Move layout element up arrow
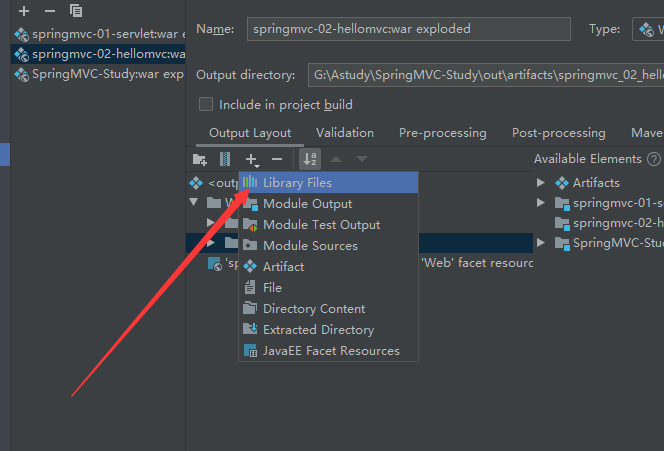The width and height of the screenshot is (664, 451). point(336,159)
